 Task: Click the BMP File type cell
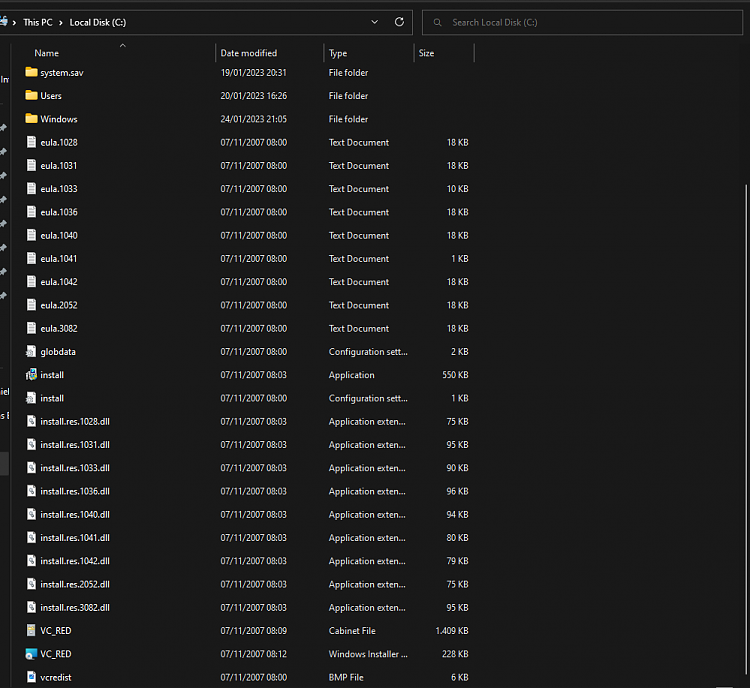pyautogui.click(x=346, y=677)
